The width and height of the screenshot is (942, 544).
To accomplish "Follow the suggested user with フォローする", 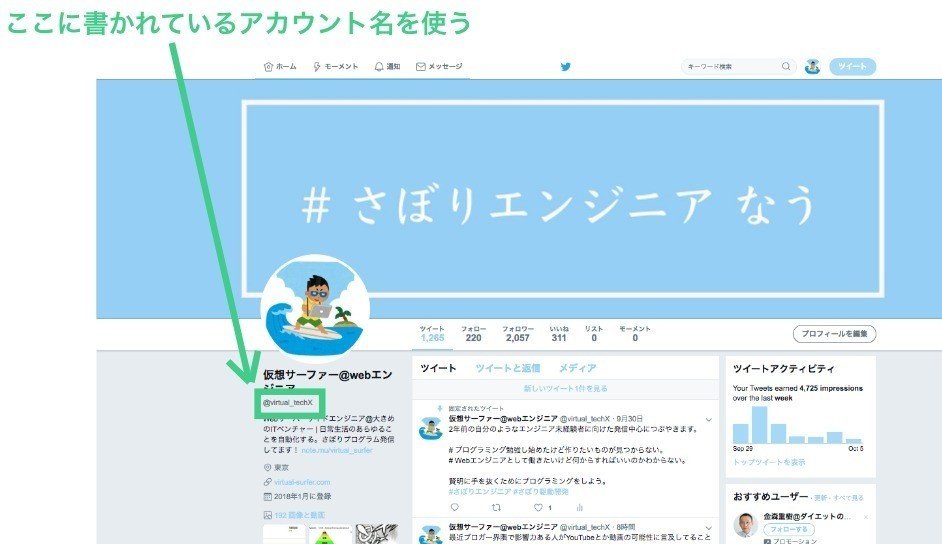I will [789, 530].
